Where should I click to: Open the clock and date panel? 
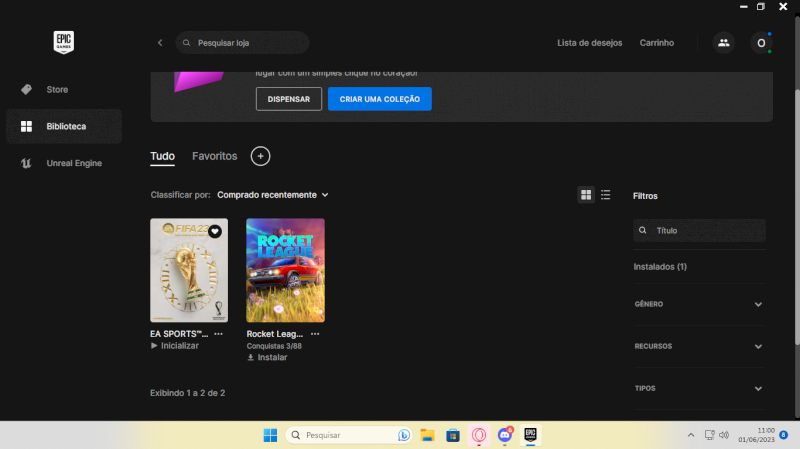(x=756, y=435)
